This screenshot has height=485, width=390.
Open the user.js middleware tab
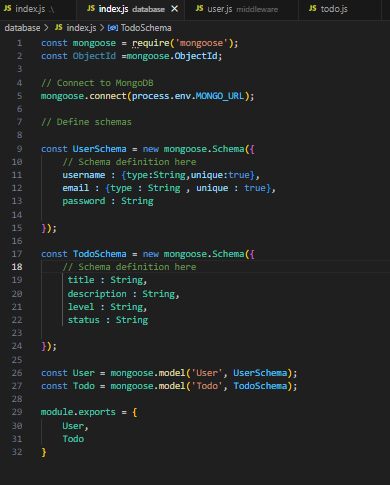(x=242, y=9)
